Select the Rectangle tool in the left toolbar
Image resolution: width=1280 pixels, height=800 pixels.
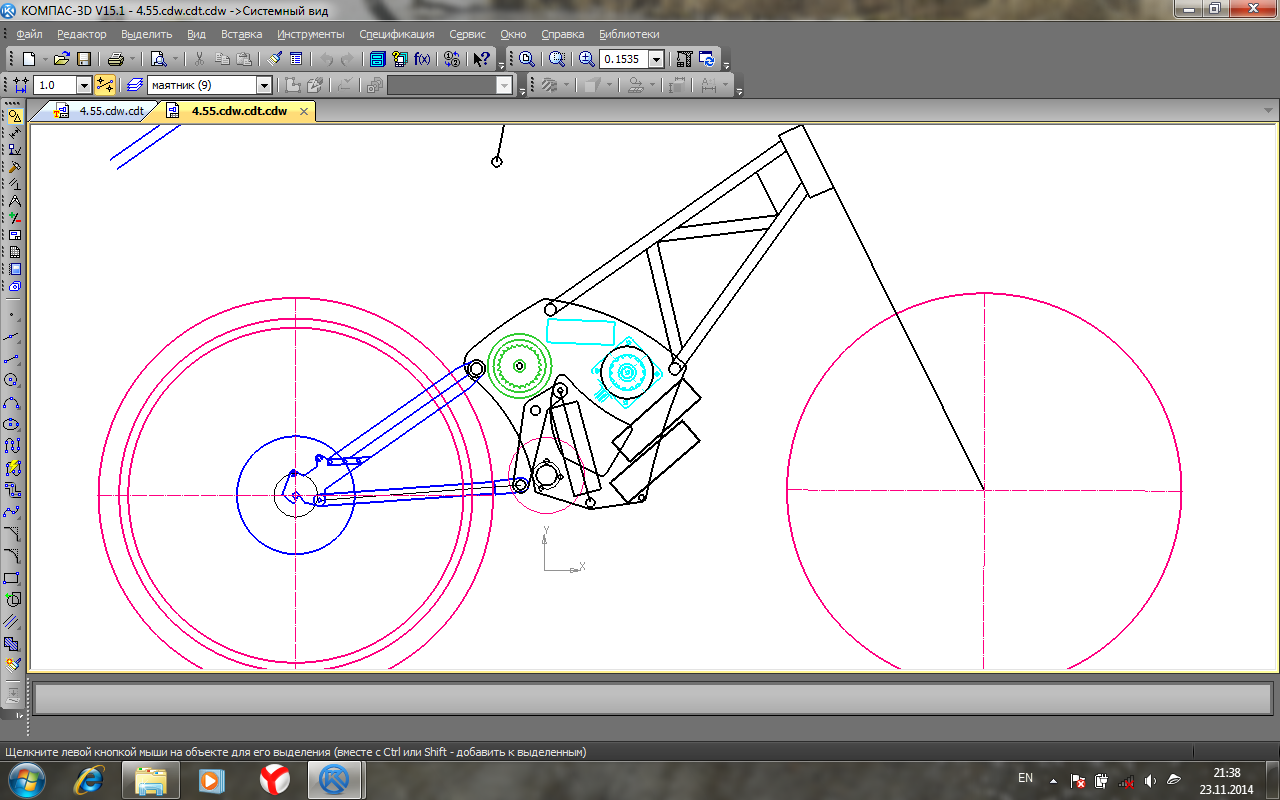[12, 578]
